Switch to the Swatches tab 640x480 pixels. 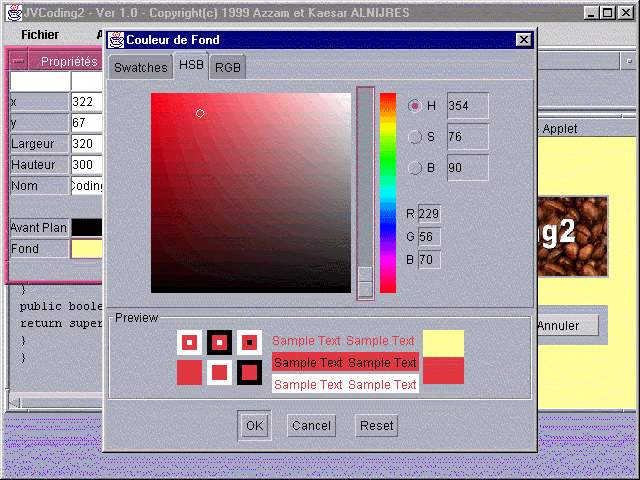[x=140, y=67]
